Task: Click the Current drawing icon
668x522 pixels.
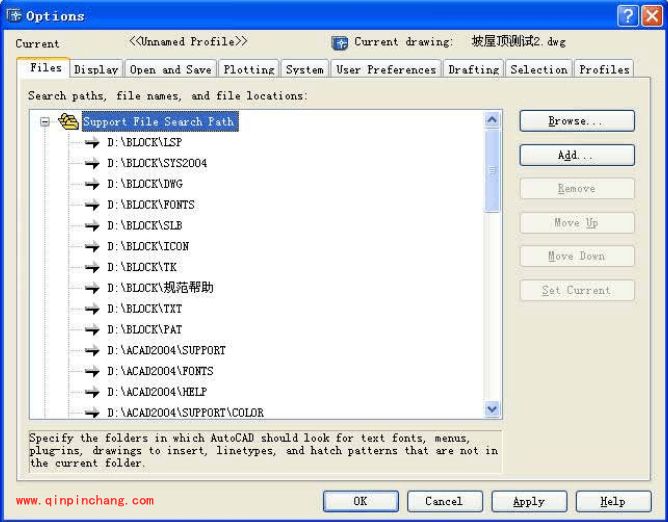Action: pos(340,43)
